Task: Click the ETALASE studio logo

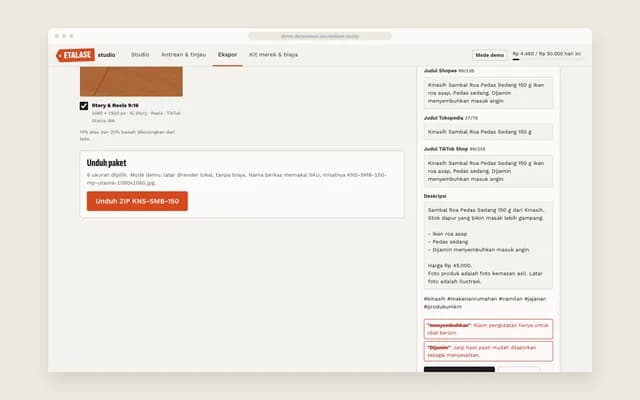Action: [x=86, y=55]
